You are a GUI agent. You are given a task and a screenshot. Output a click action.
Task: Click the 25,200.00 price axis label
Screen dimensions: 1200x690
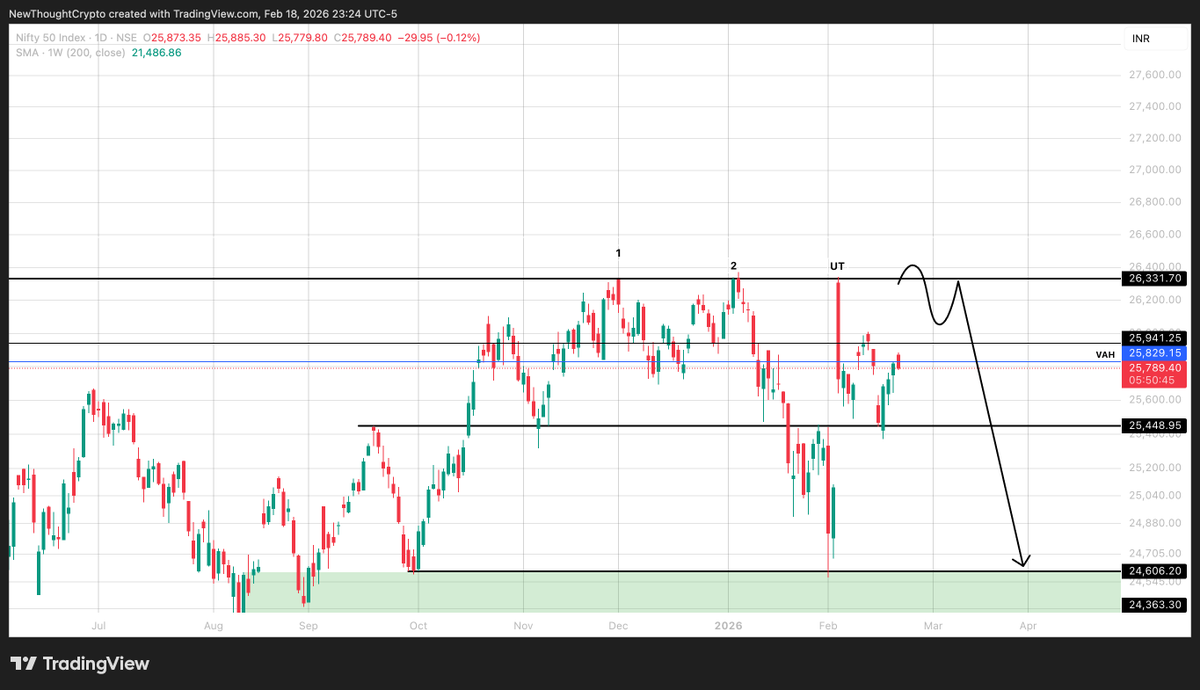1155,467
